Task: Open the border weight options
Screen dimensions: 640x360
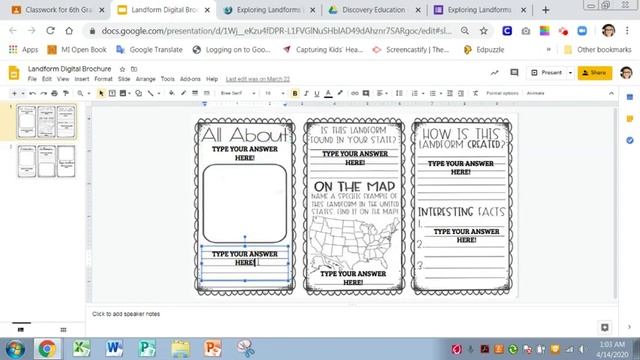Action: click(x=195, y=93)
